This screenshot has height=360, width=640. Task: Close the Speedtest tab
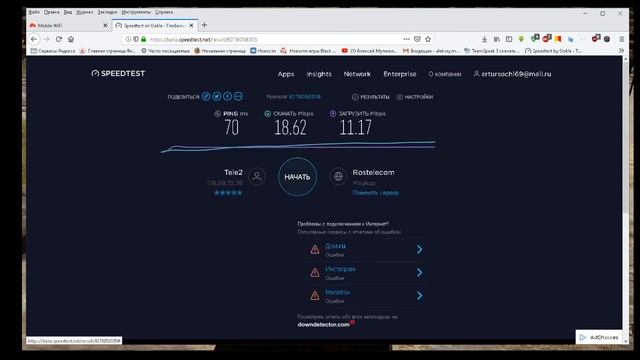point(191,25)
